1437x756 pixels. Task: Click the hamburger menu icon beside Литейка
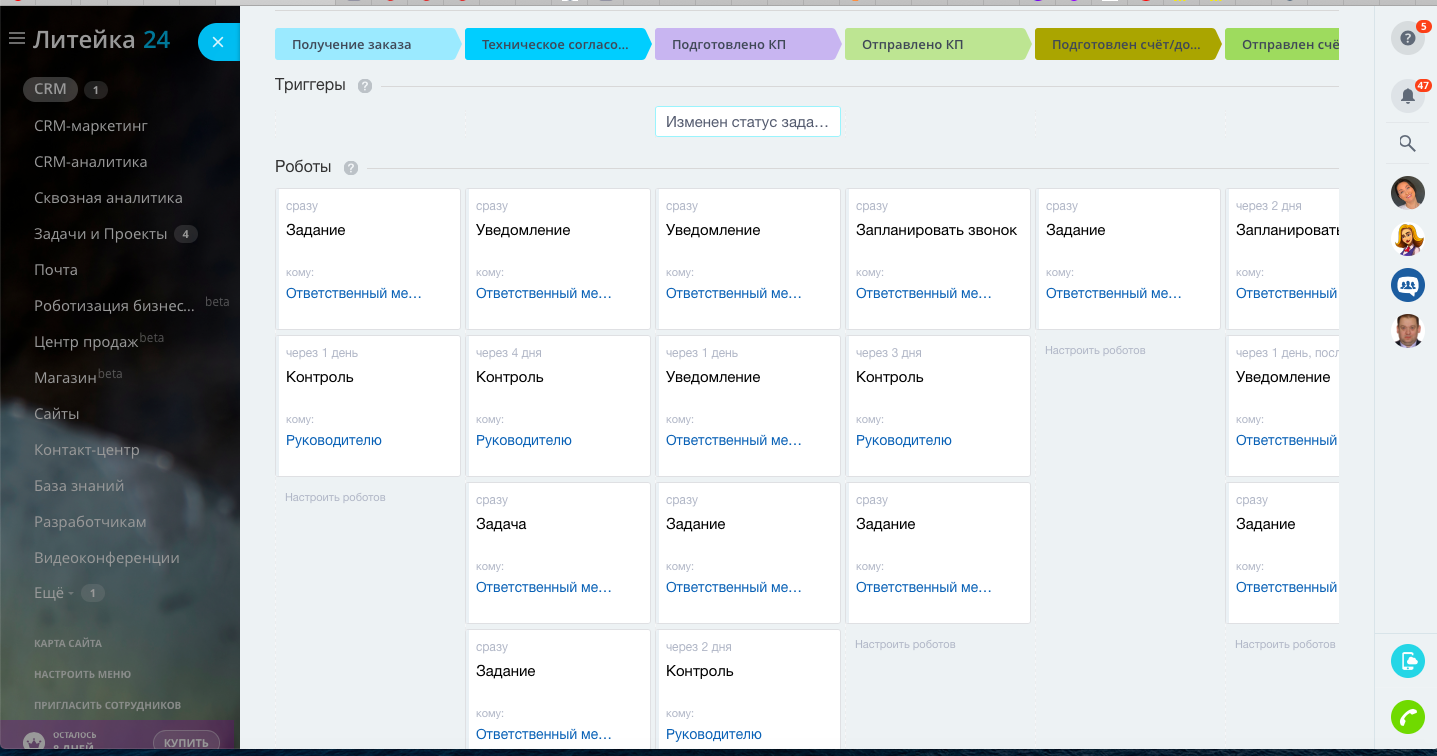16,39
